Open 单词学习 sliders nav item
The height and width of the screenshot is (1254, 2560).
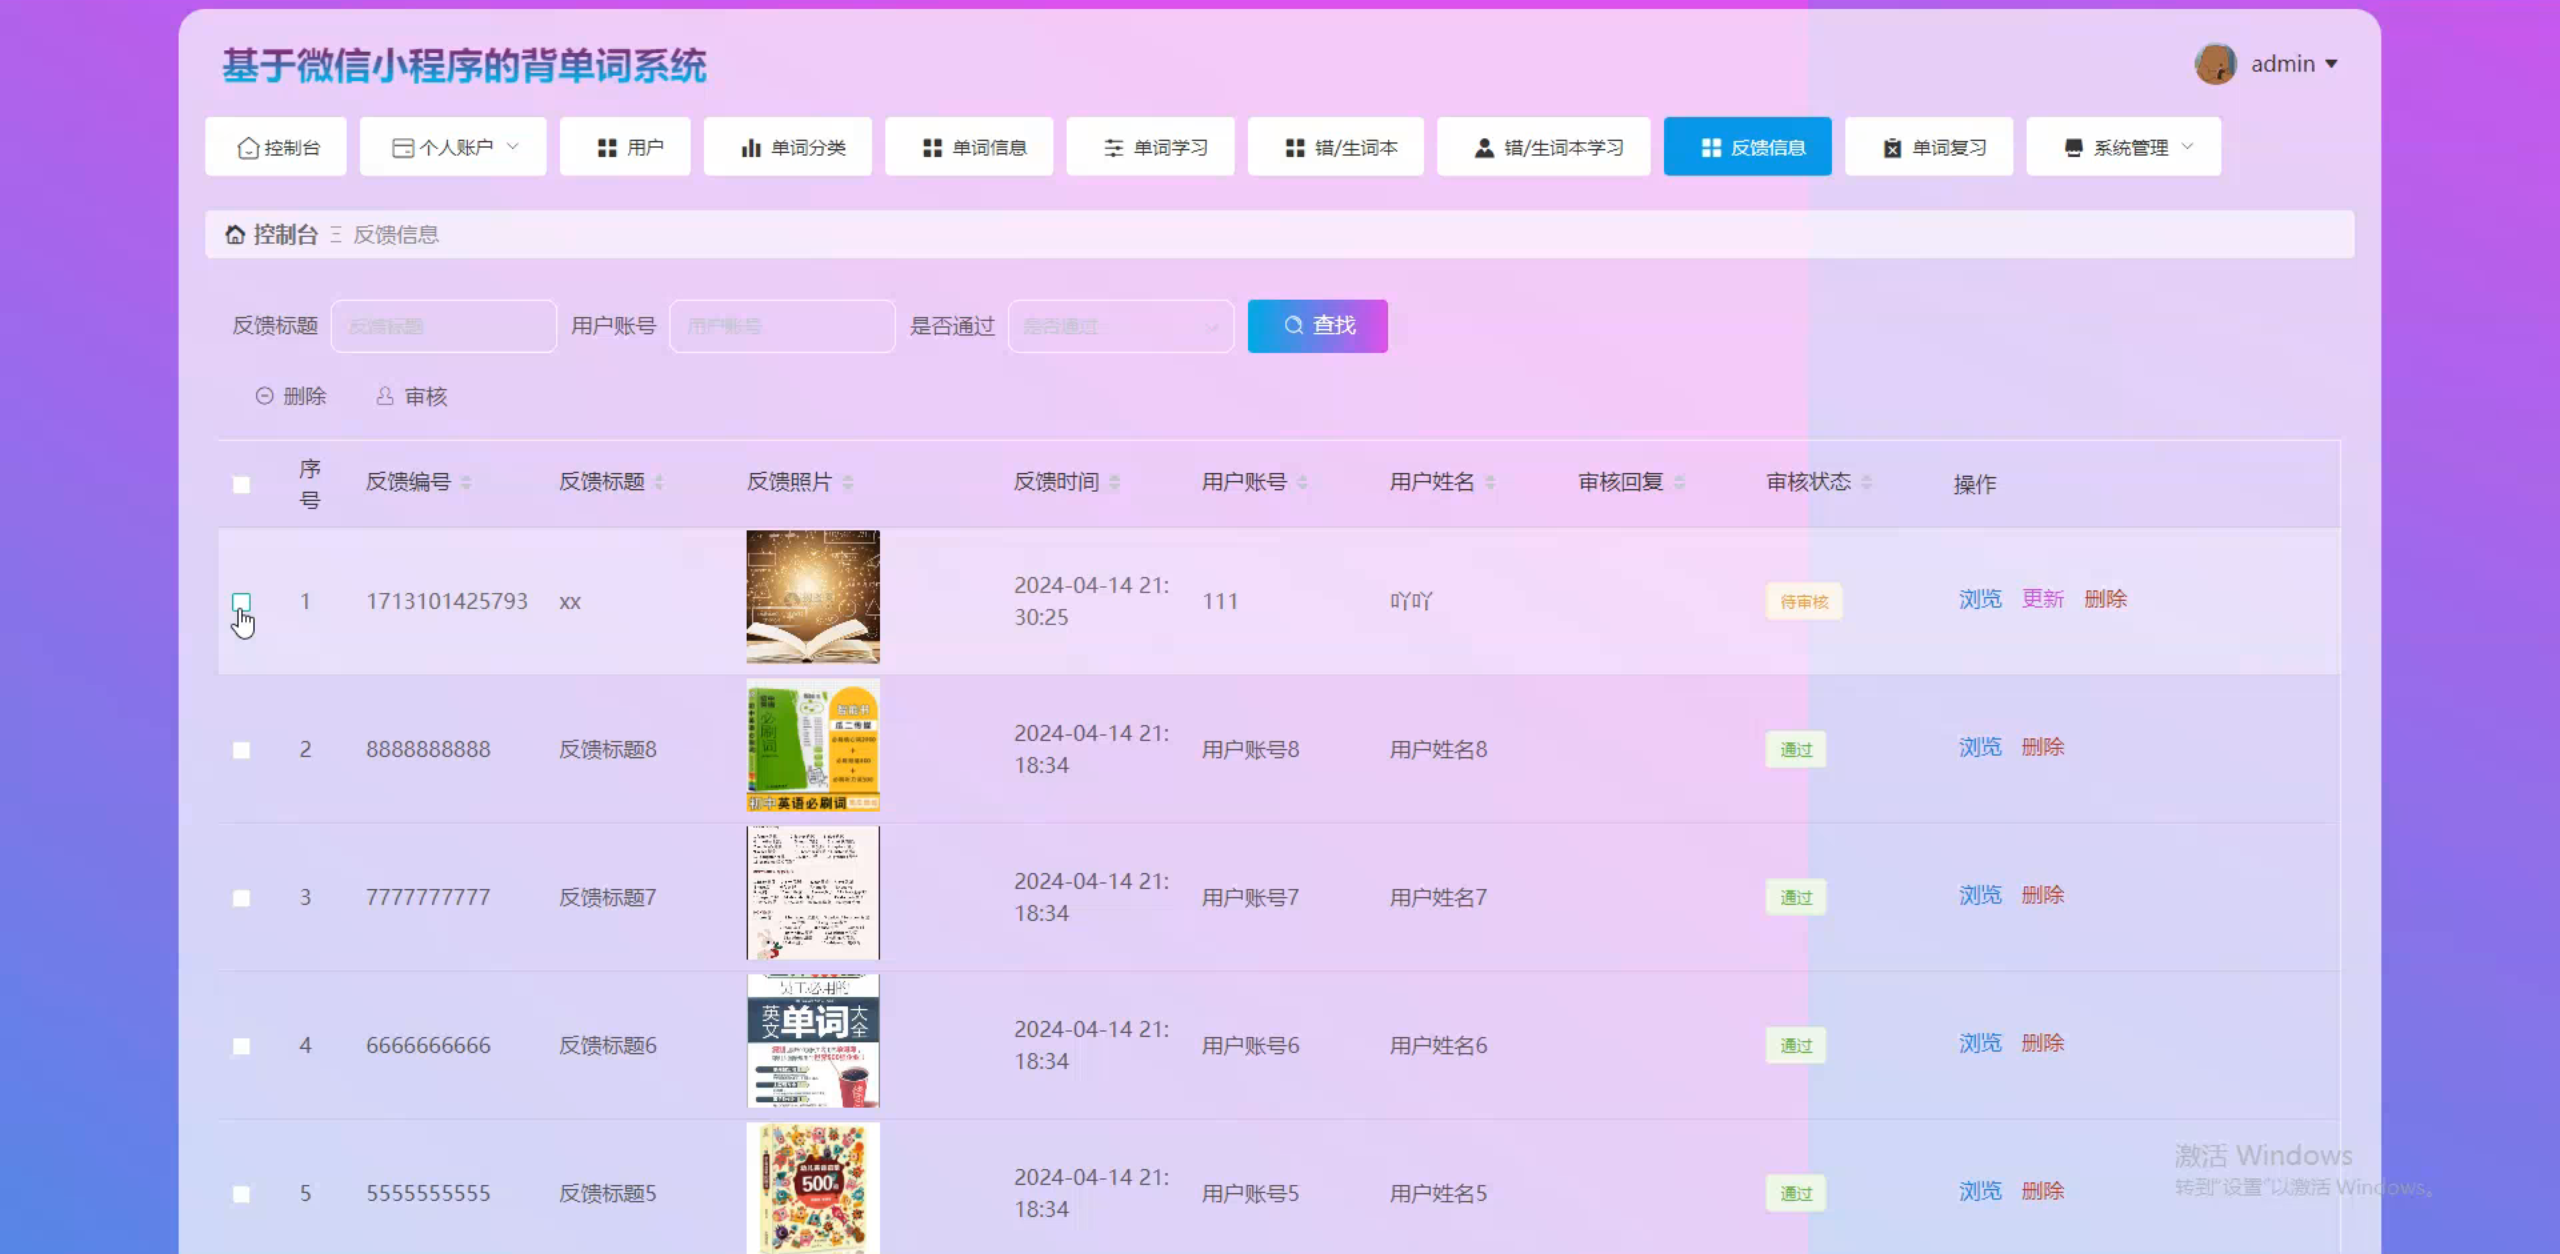(x=1151, y=147)
